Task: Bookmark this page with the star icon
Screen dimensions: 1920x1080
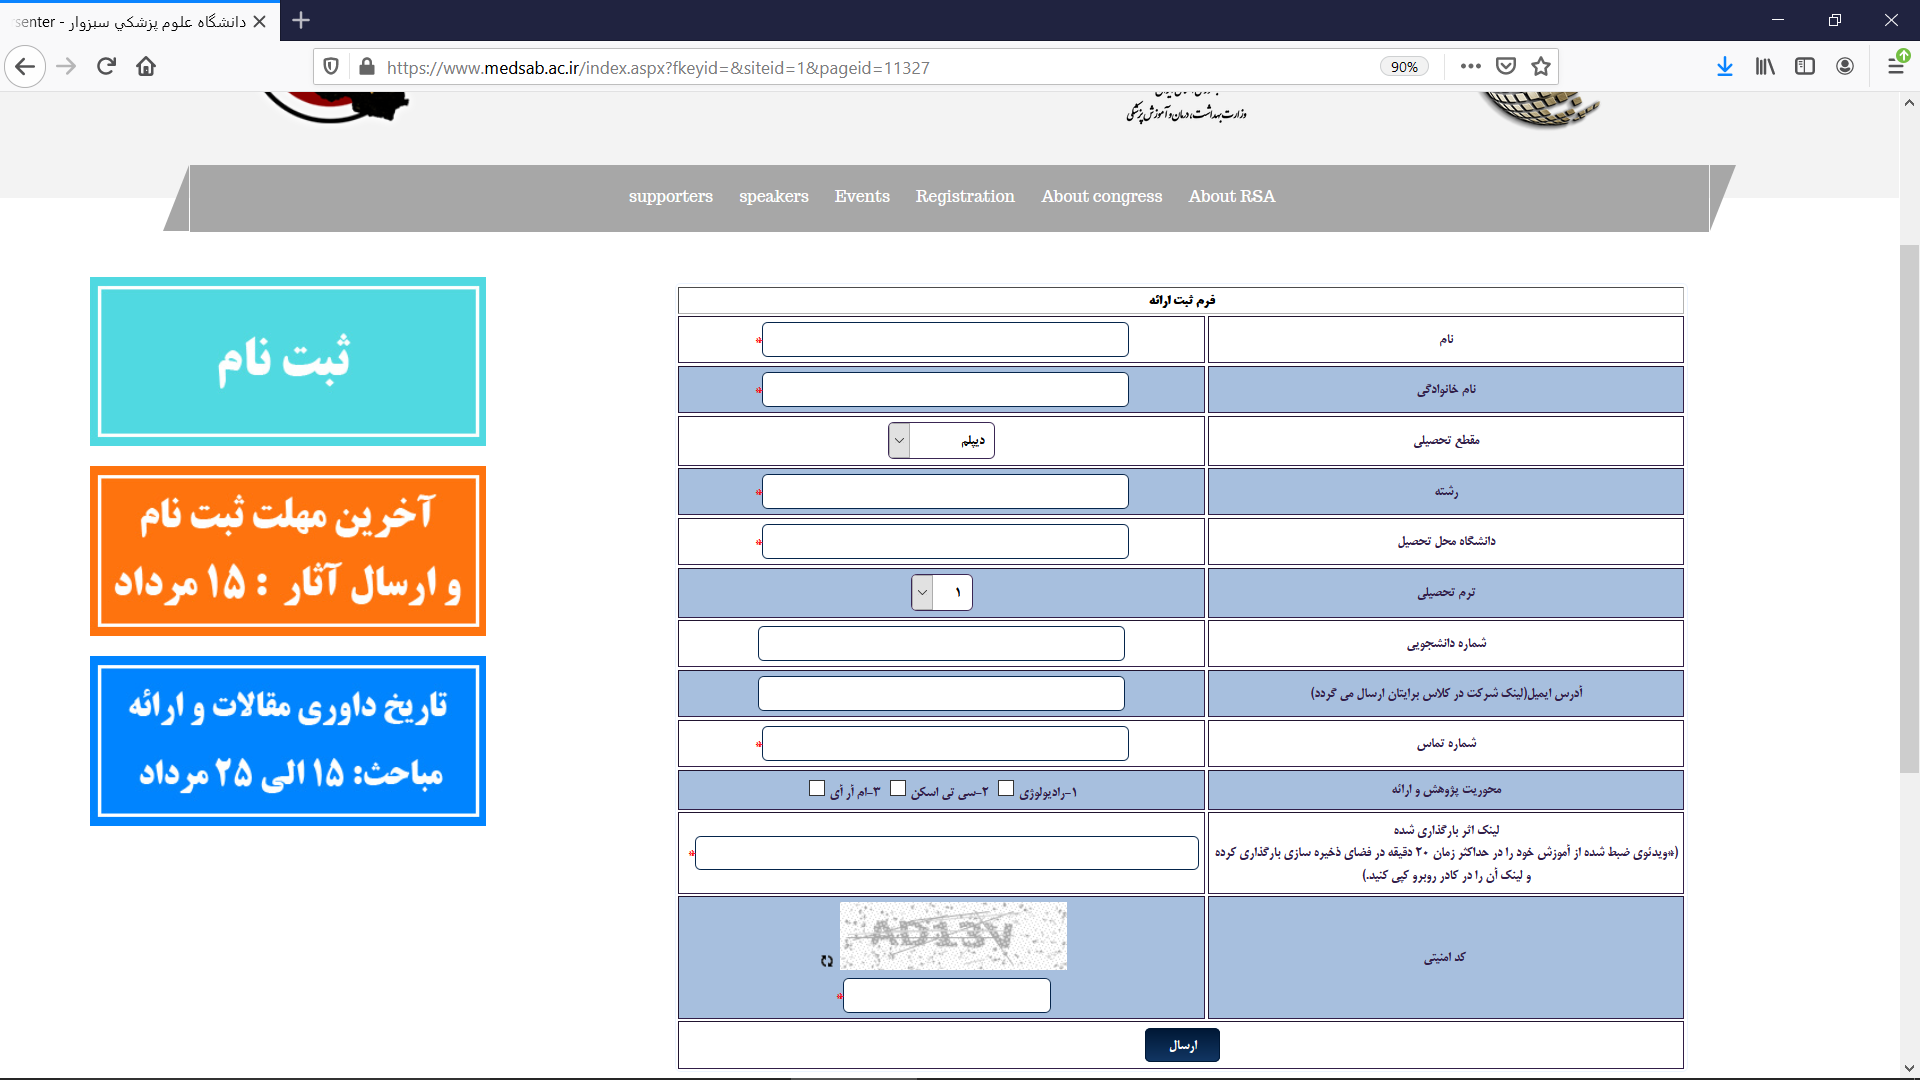Action: (1541, 66)
